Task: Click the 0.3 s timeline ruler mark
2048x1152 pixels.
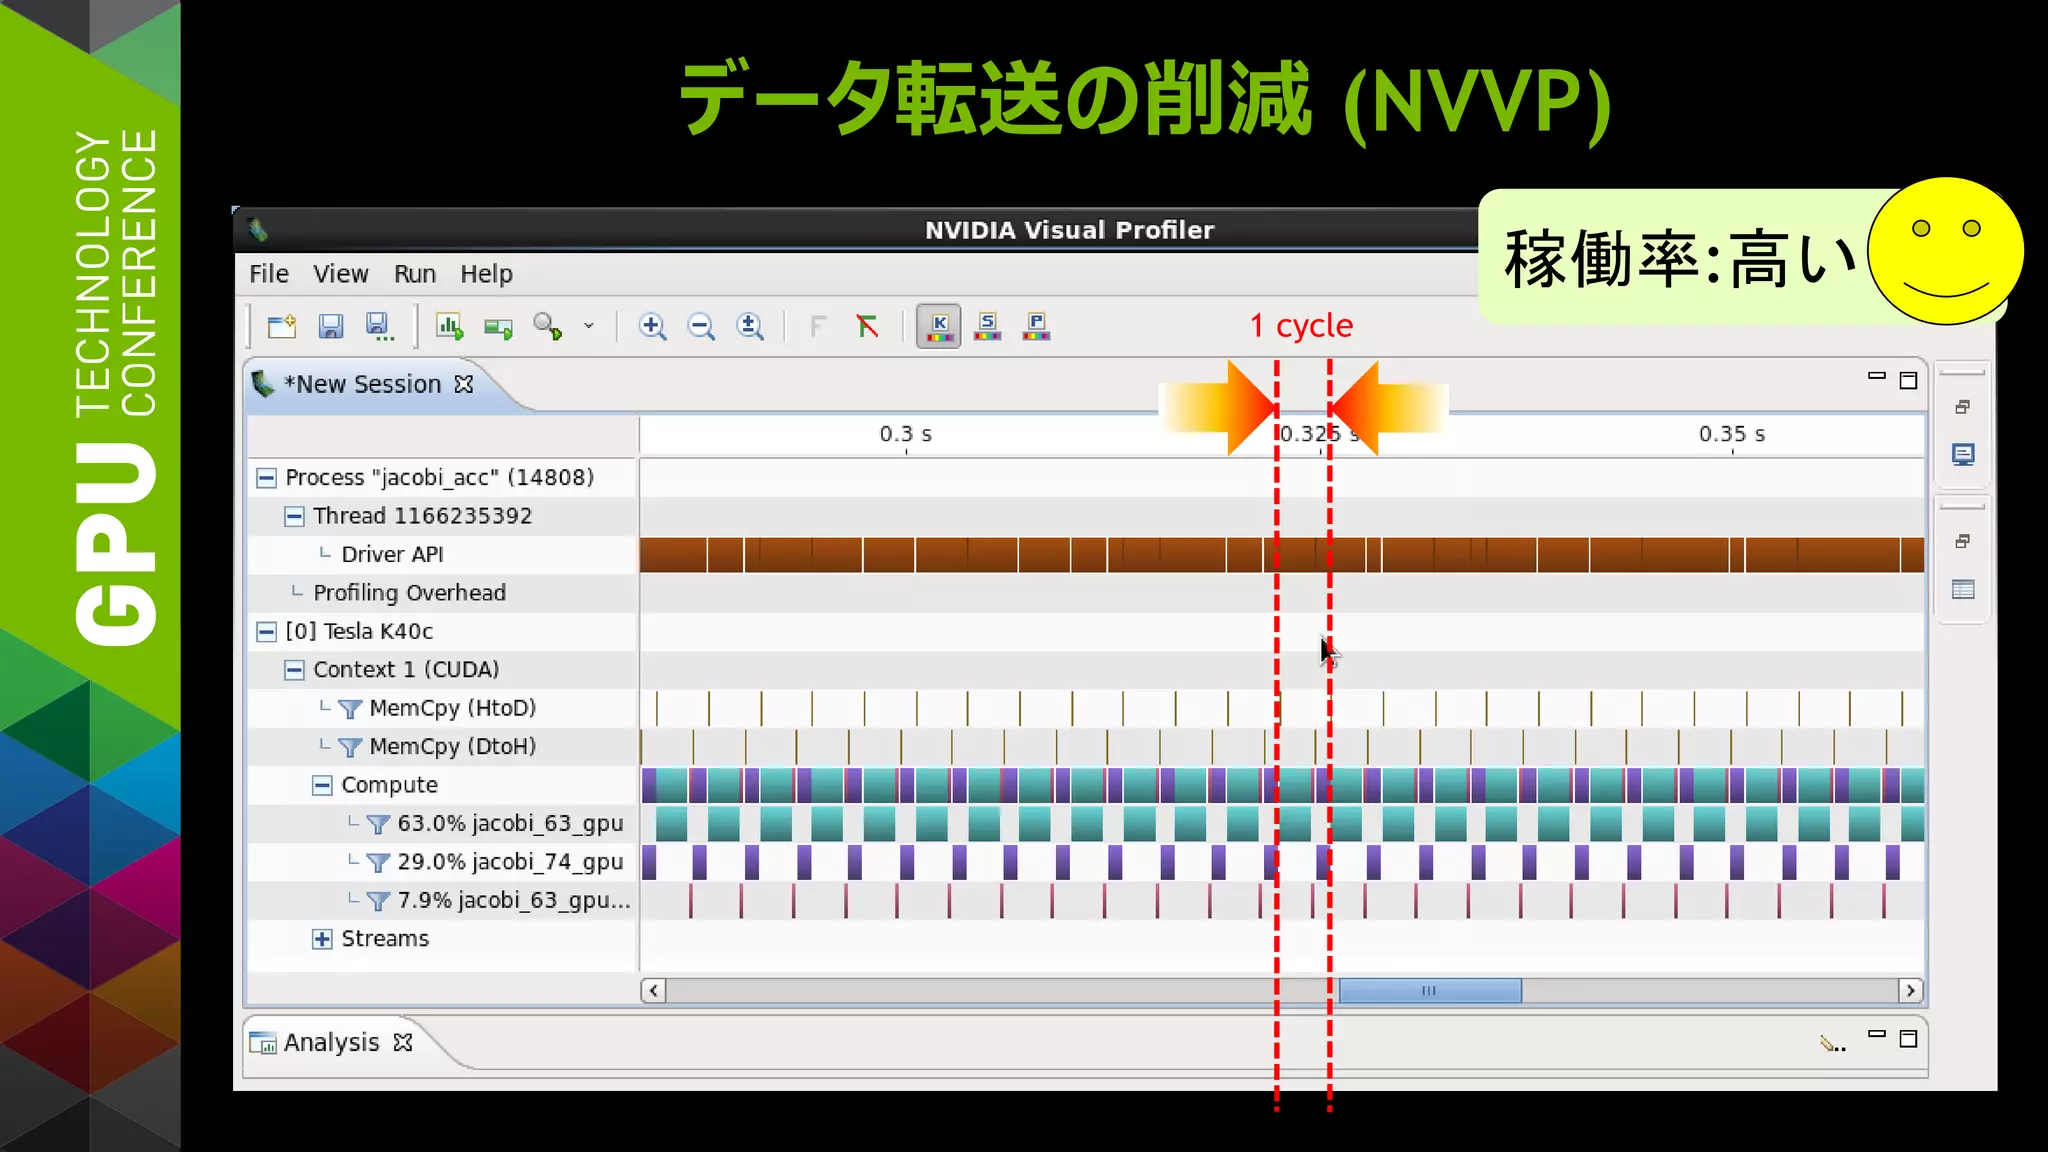Action: (x=906, y=435)
